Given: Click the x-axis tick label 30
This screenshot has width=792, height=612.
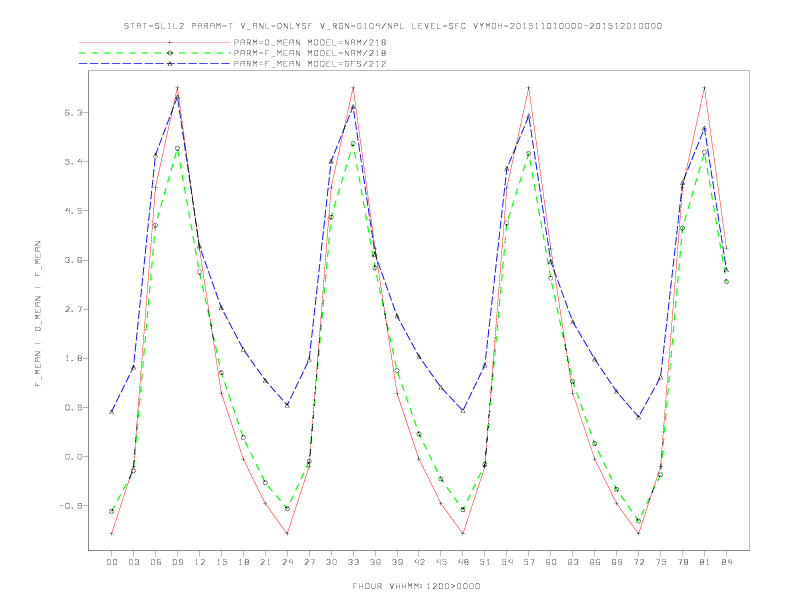Looking at the screenshot, I should [x=331, y=562].
